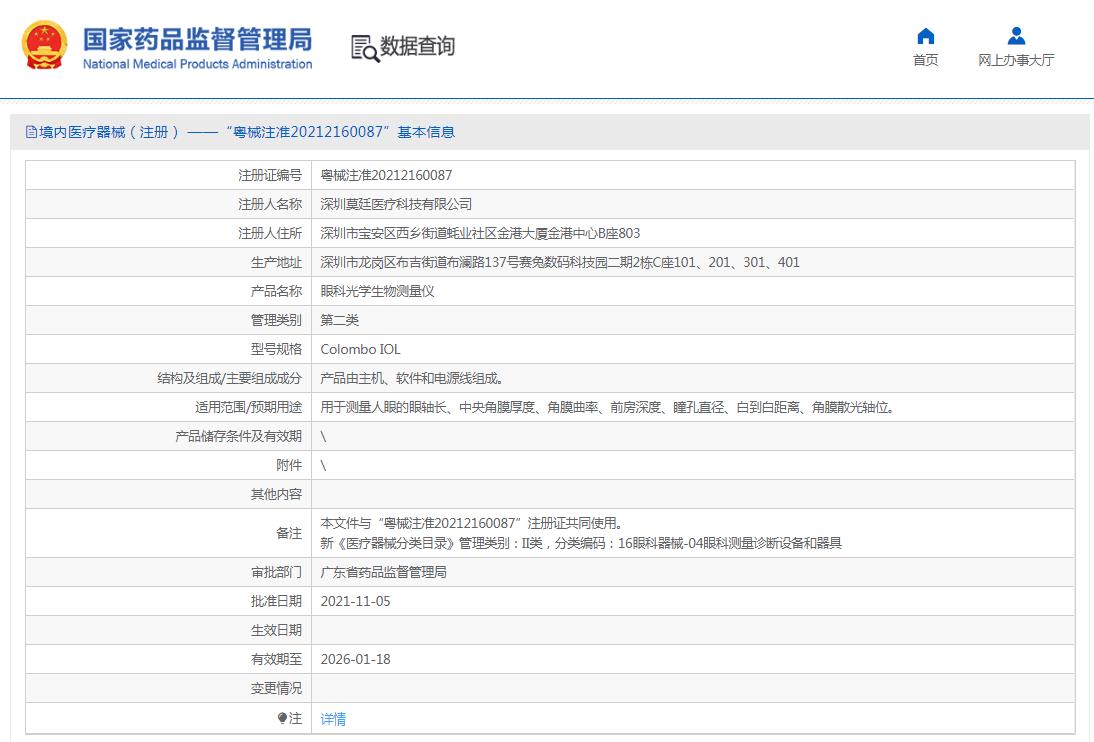Click the 注册人名称 label

point(269,205)
